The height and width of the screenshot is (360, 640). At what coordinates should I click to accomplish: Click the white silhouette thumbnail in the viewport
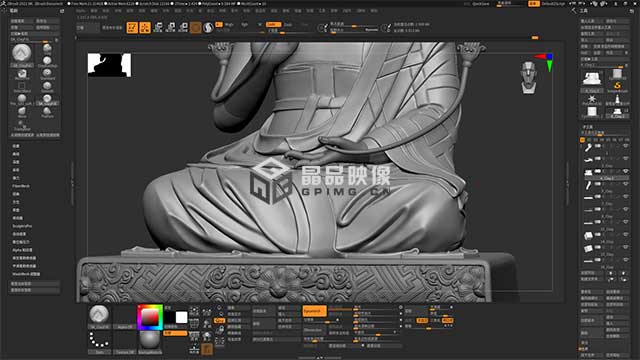coord(109,65)
